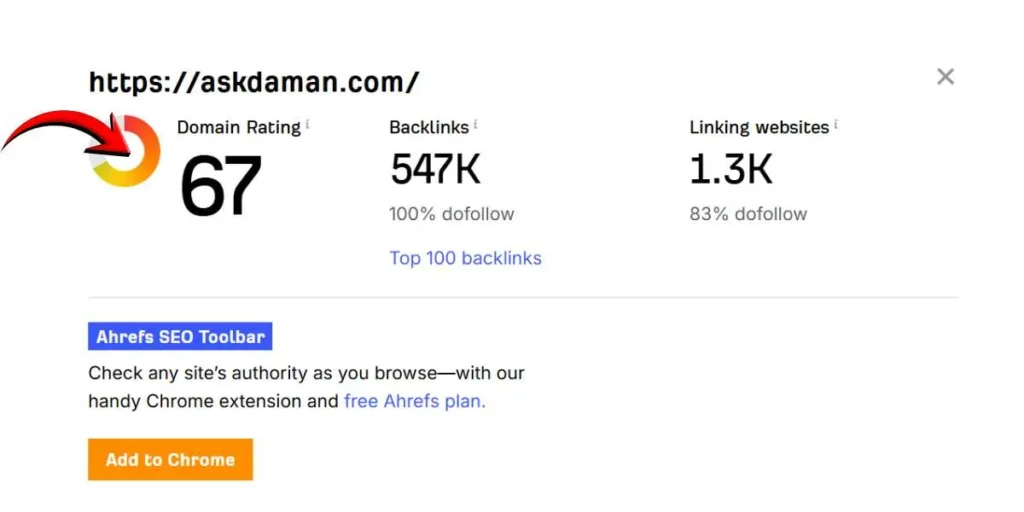Open the Top 100 backlinks link
Viewport: 1024px width, 512px height.
pos(465,258)
